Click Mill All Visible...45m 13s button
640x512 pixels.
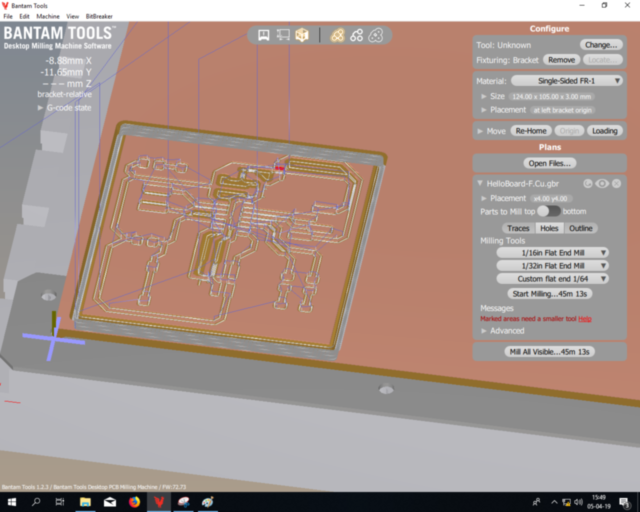(549, 352)
